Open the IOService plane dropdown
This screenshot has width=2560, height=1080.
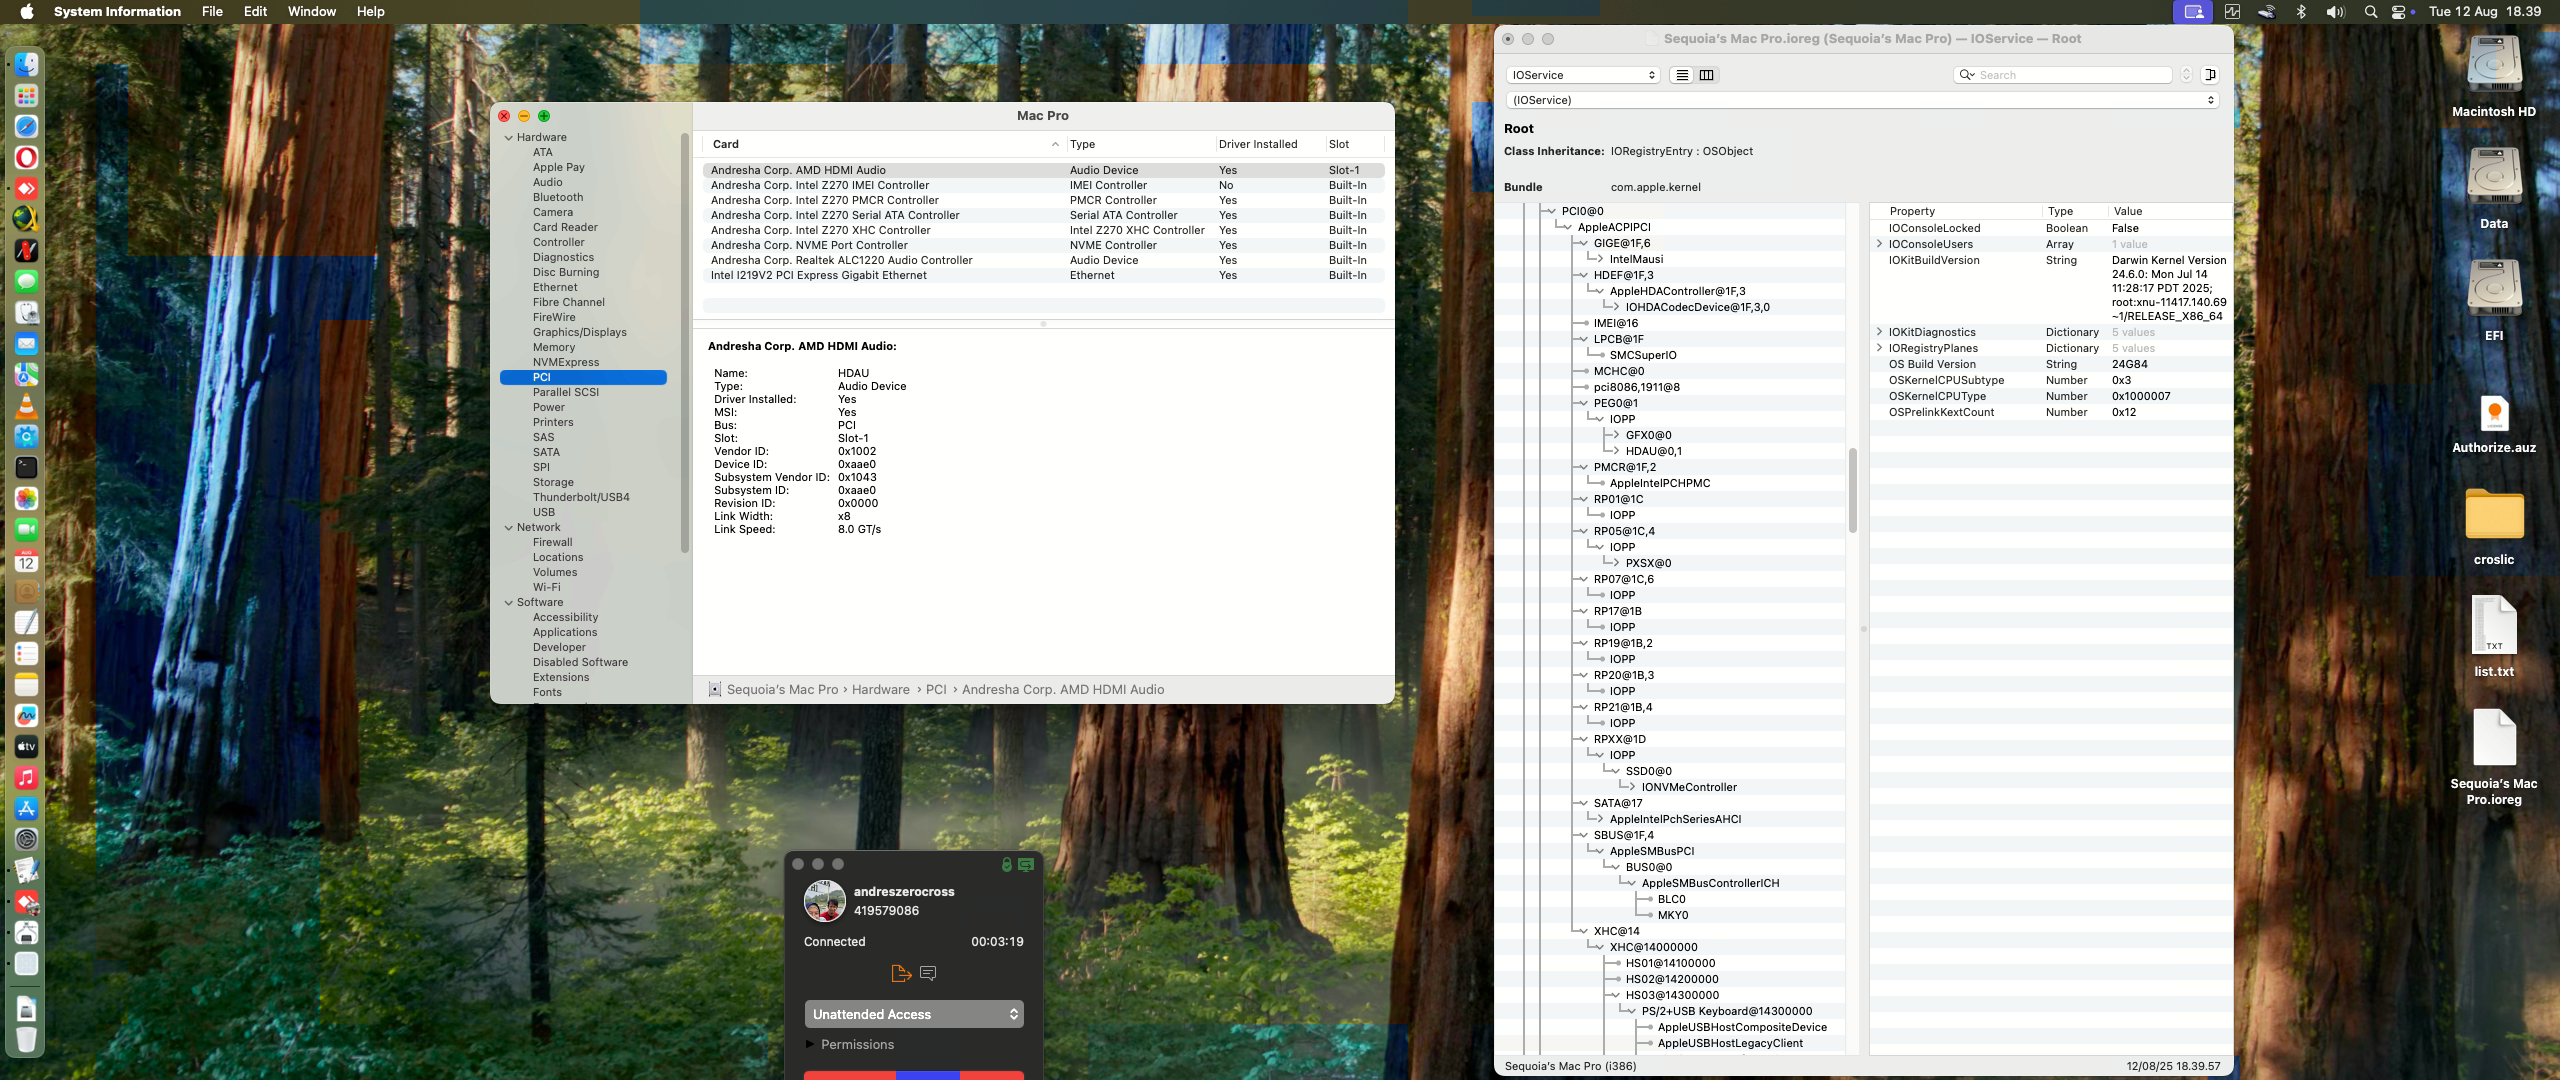[x=1583, y=75]
